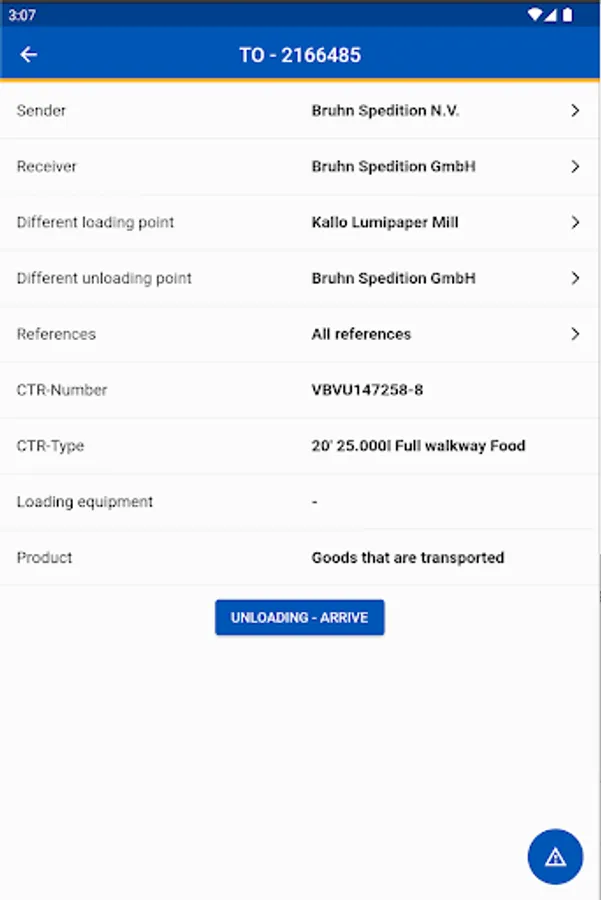This screenshot has height=900, width=601.
Task: Tap the Product row label
Action: click(45, 558)
